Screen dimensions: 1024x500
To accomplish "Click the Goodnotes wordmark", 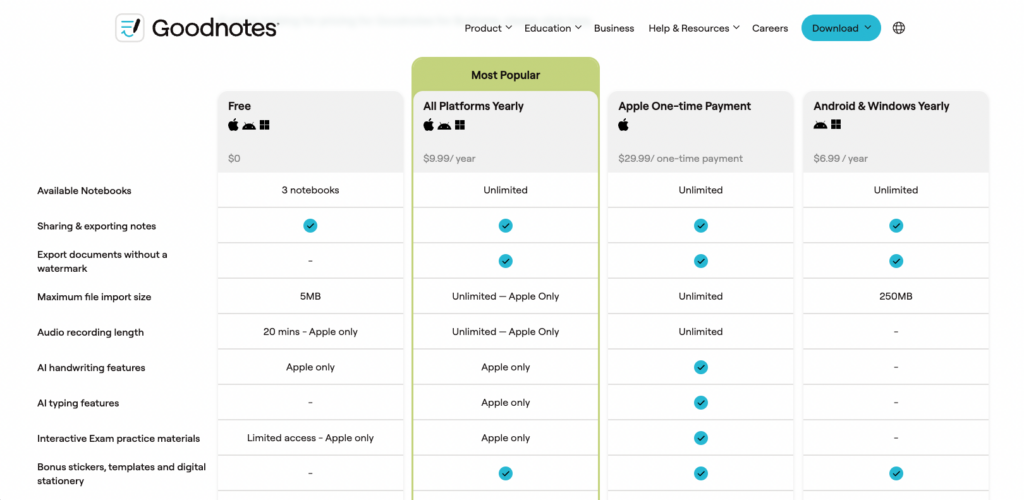I will tap(216, 28).
